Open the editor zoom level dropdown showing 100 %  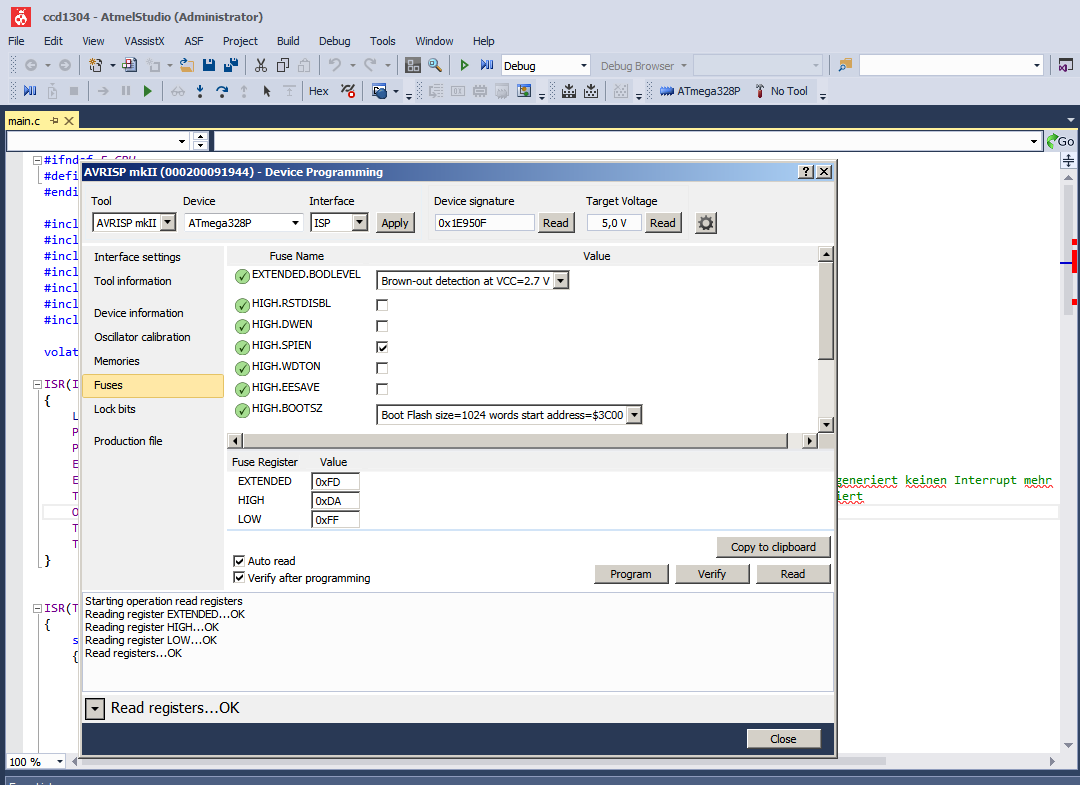pos(37,762)
